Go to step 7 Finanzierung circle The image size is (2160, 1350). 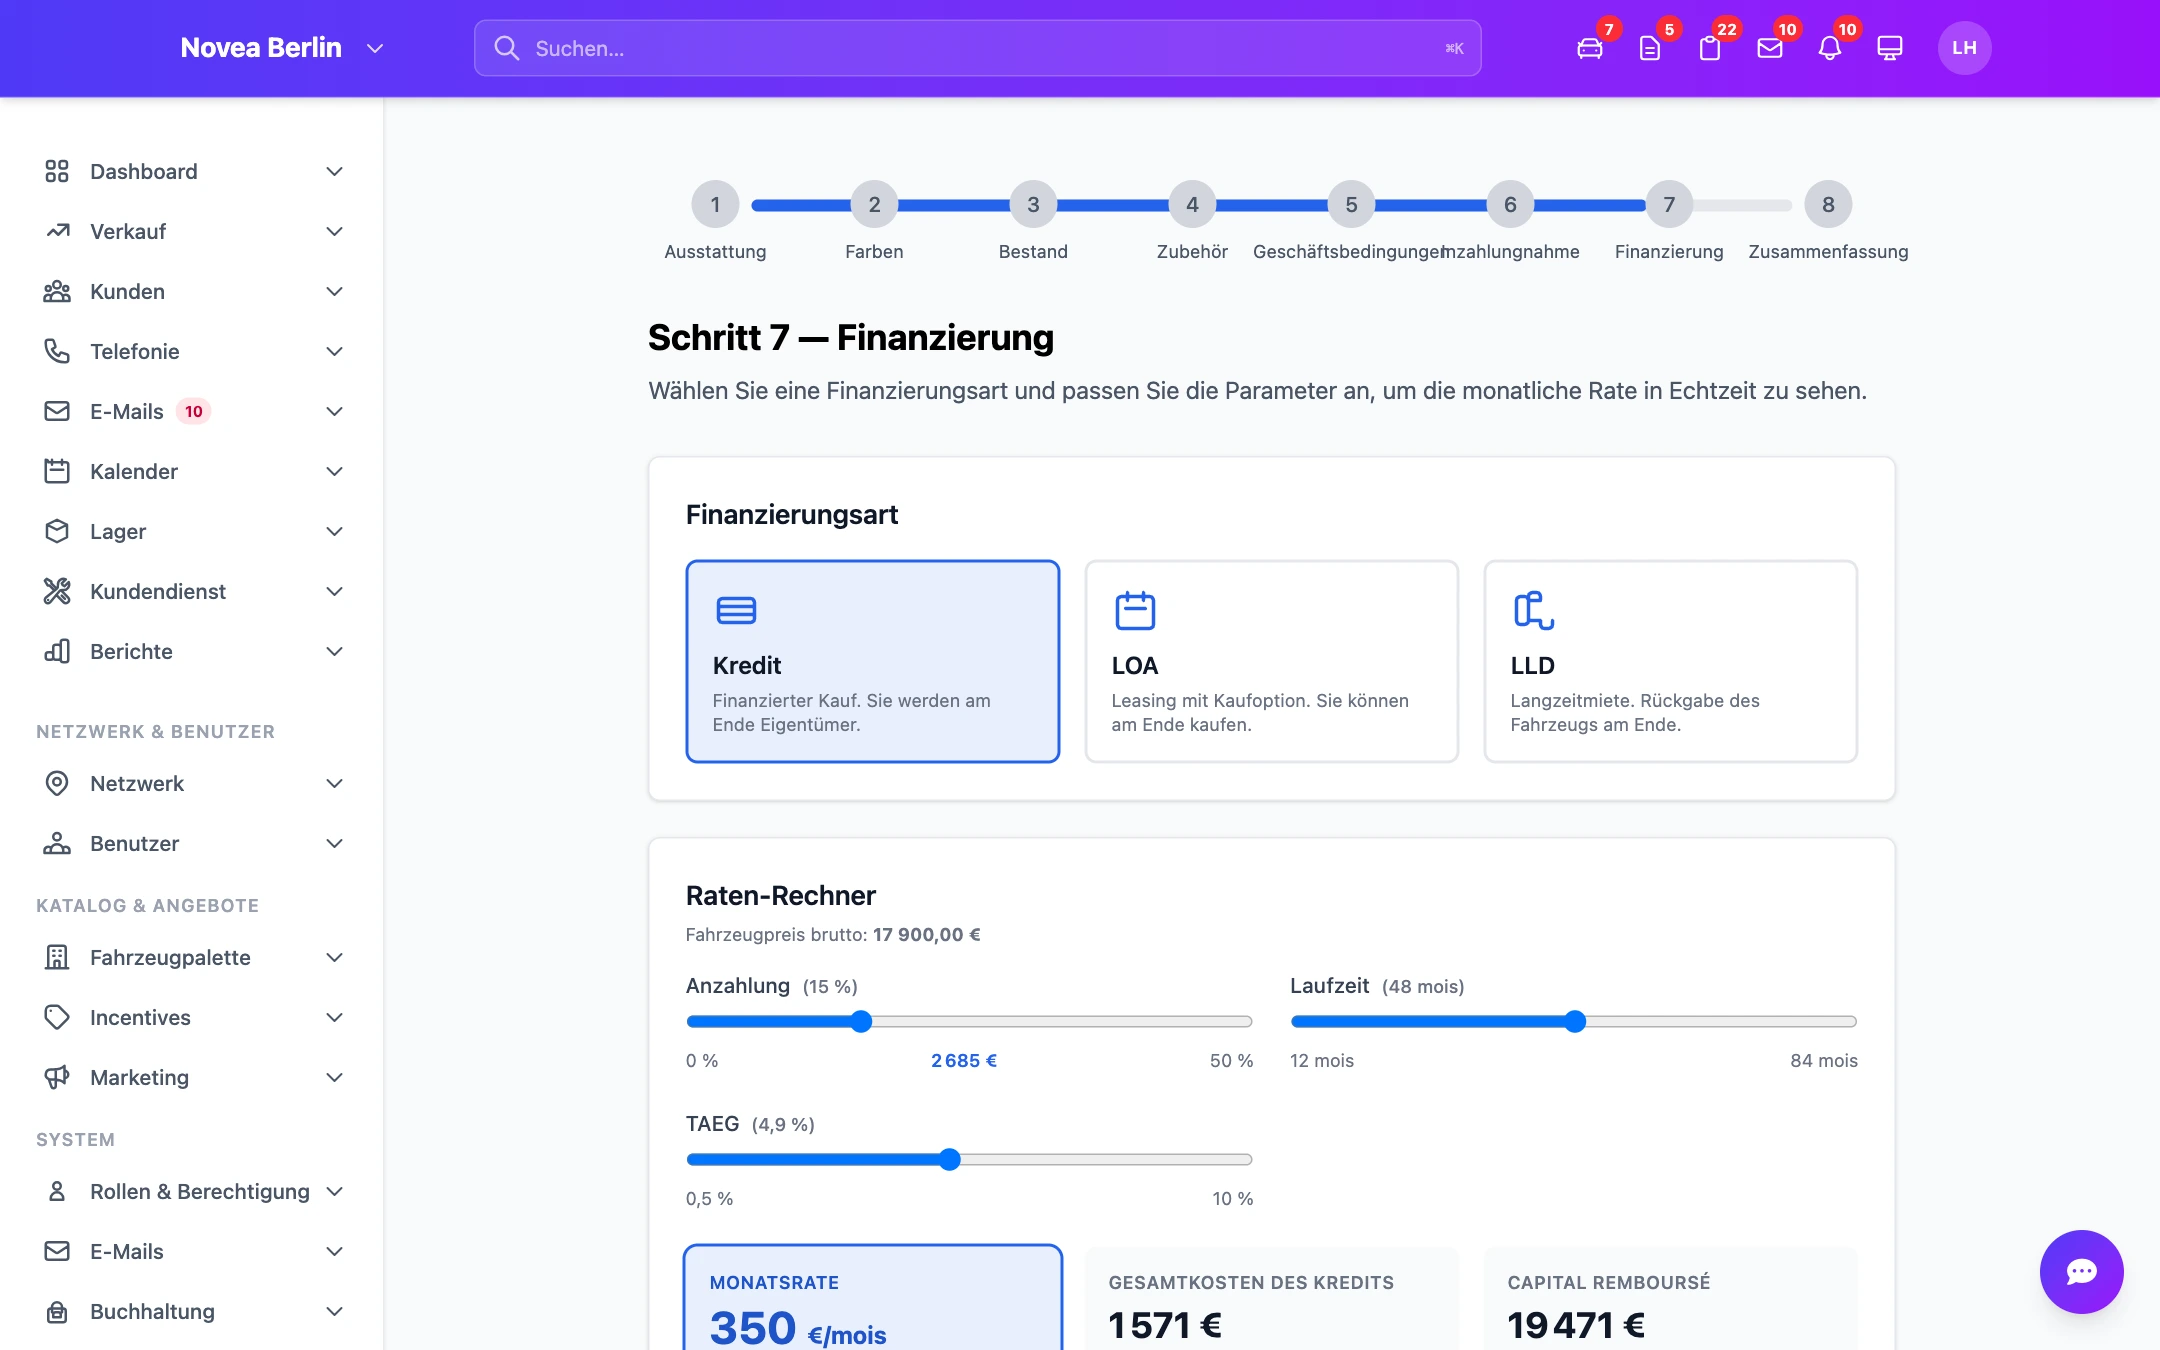1669,204
